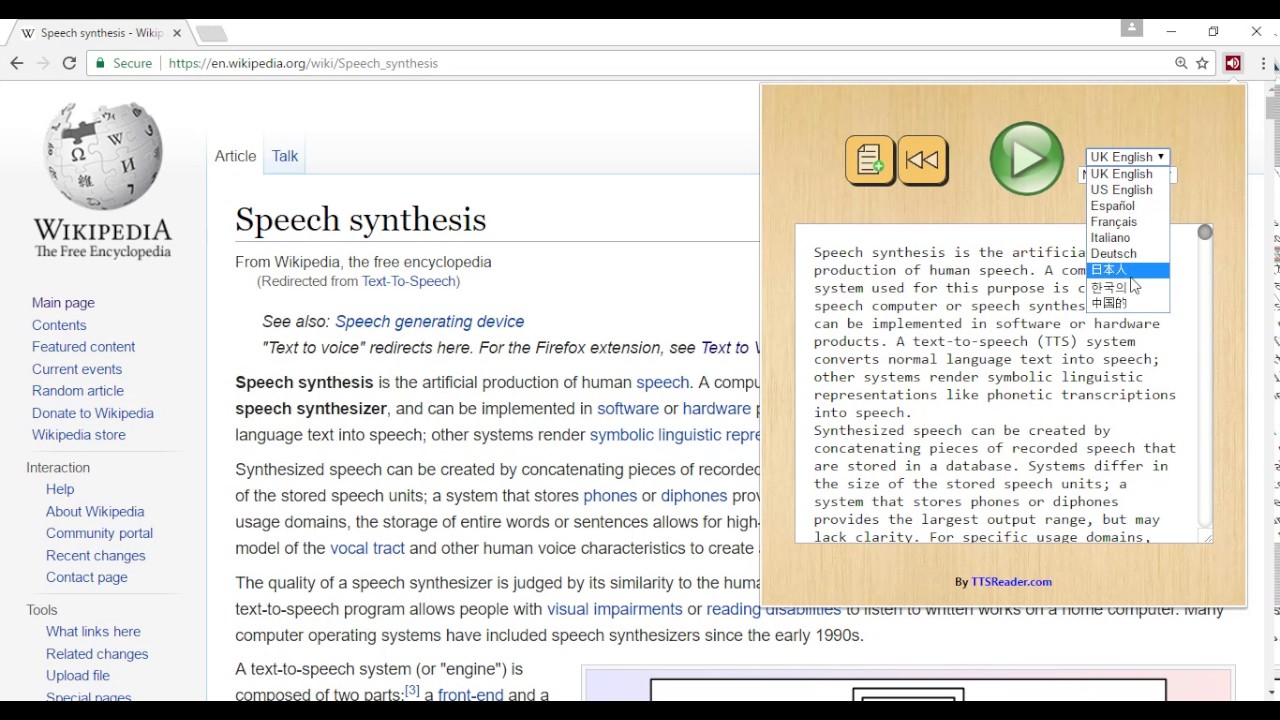The width and height of the screenshot is (1280, 720).
Task: Open Community portal link
Action: pos(99,533)
